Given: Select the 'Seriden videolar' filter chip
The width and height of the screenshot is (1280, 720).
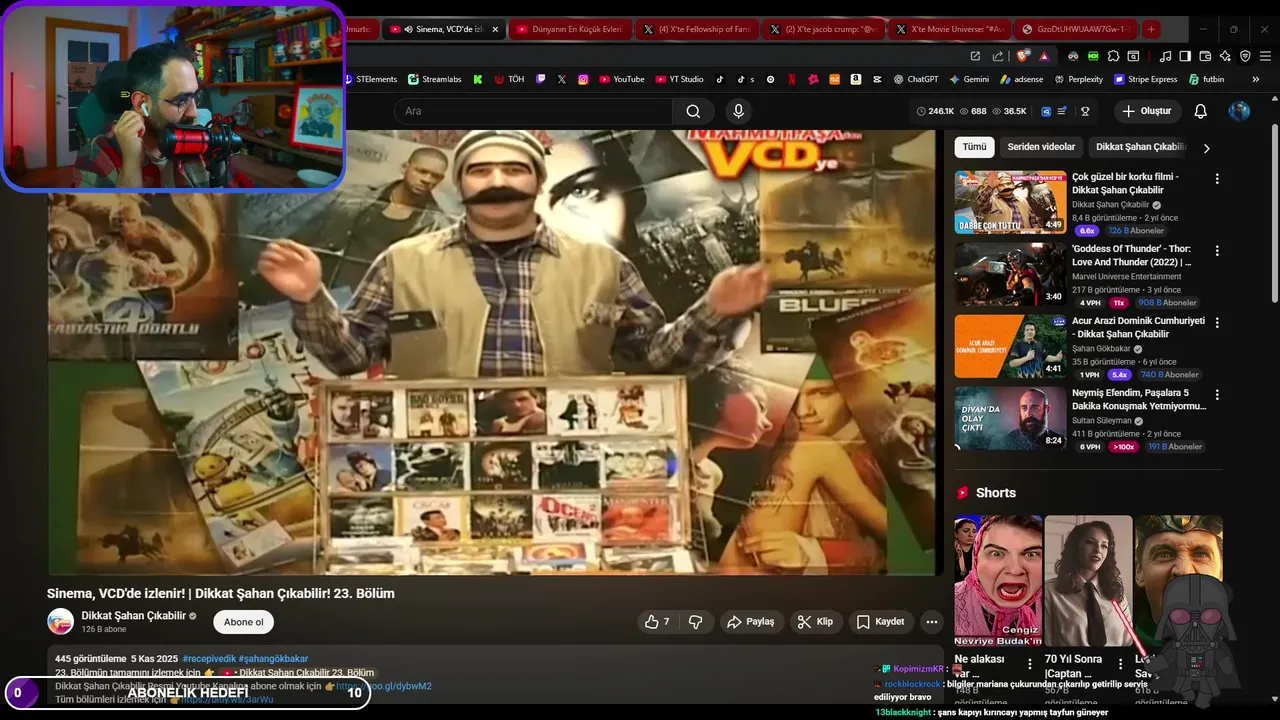Looking at the screenshot, I should 1041,147.
